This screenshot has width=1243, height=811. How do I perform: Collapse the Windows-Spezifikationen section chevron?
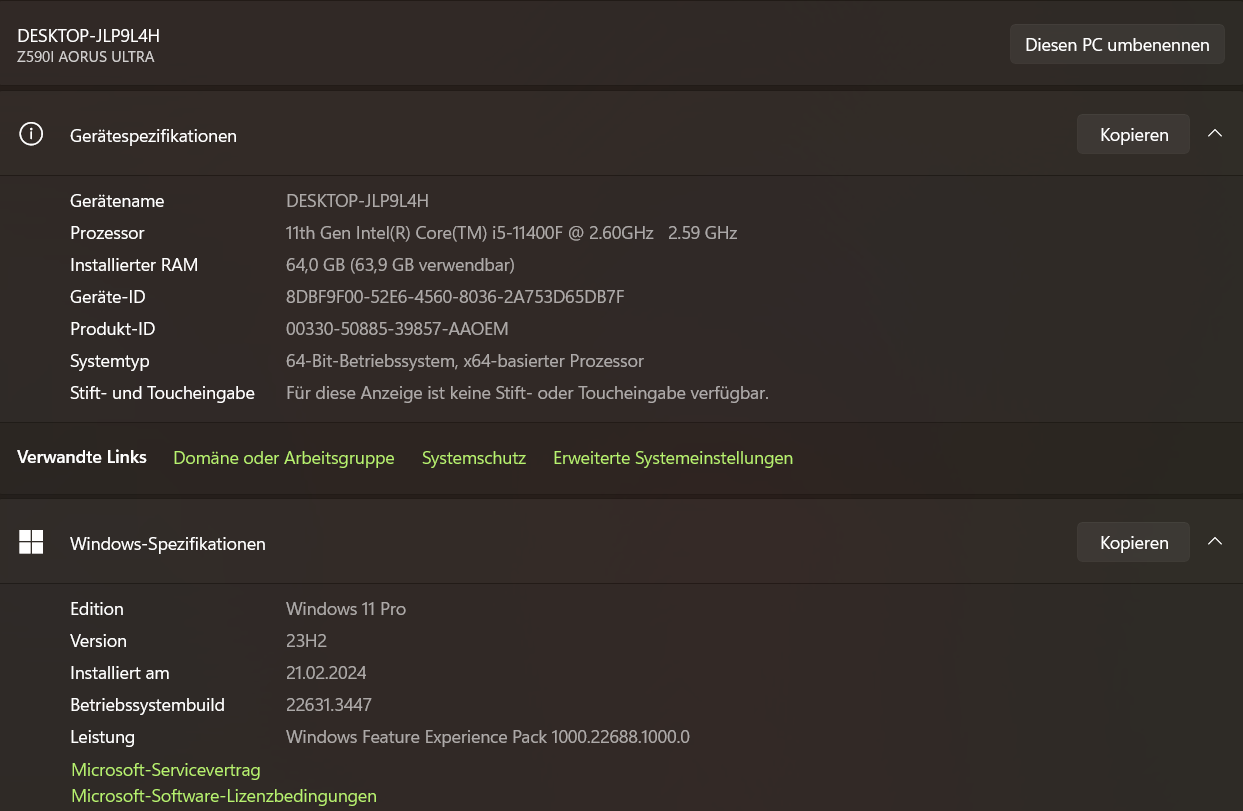pyautogui.click(x=1215, y=542)
